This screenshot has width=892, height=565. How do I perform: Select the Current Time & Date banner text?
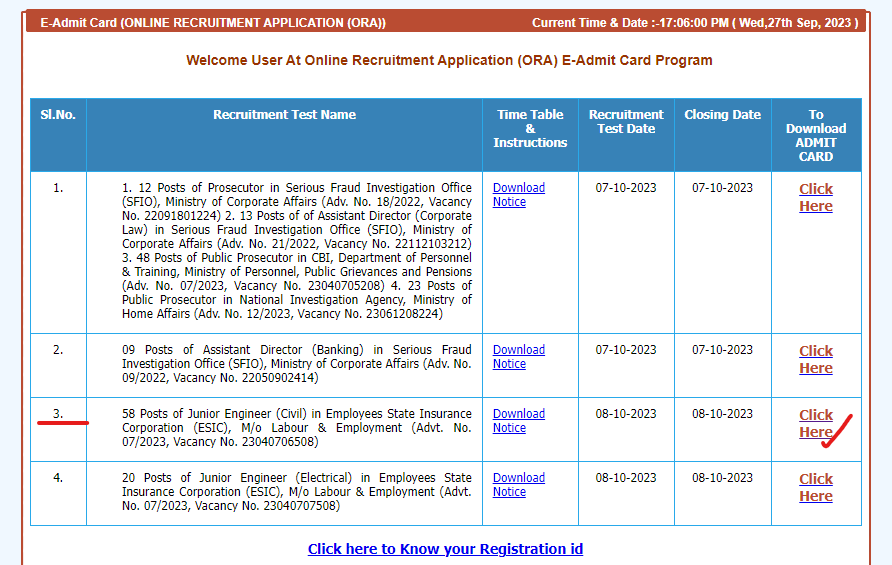click(695, 23)
